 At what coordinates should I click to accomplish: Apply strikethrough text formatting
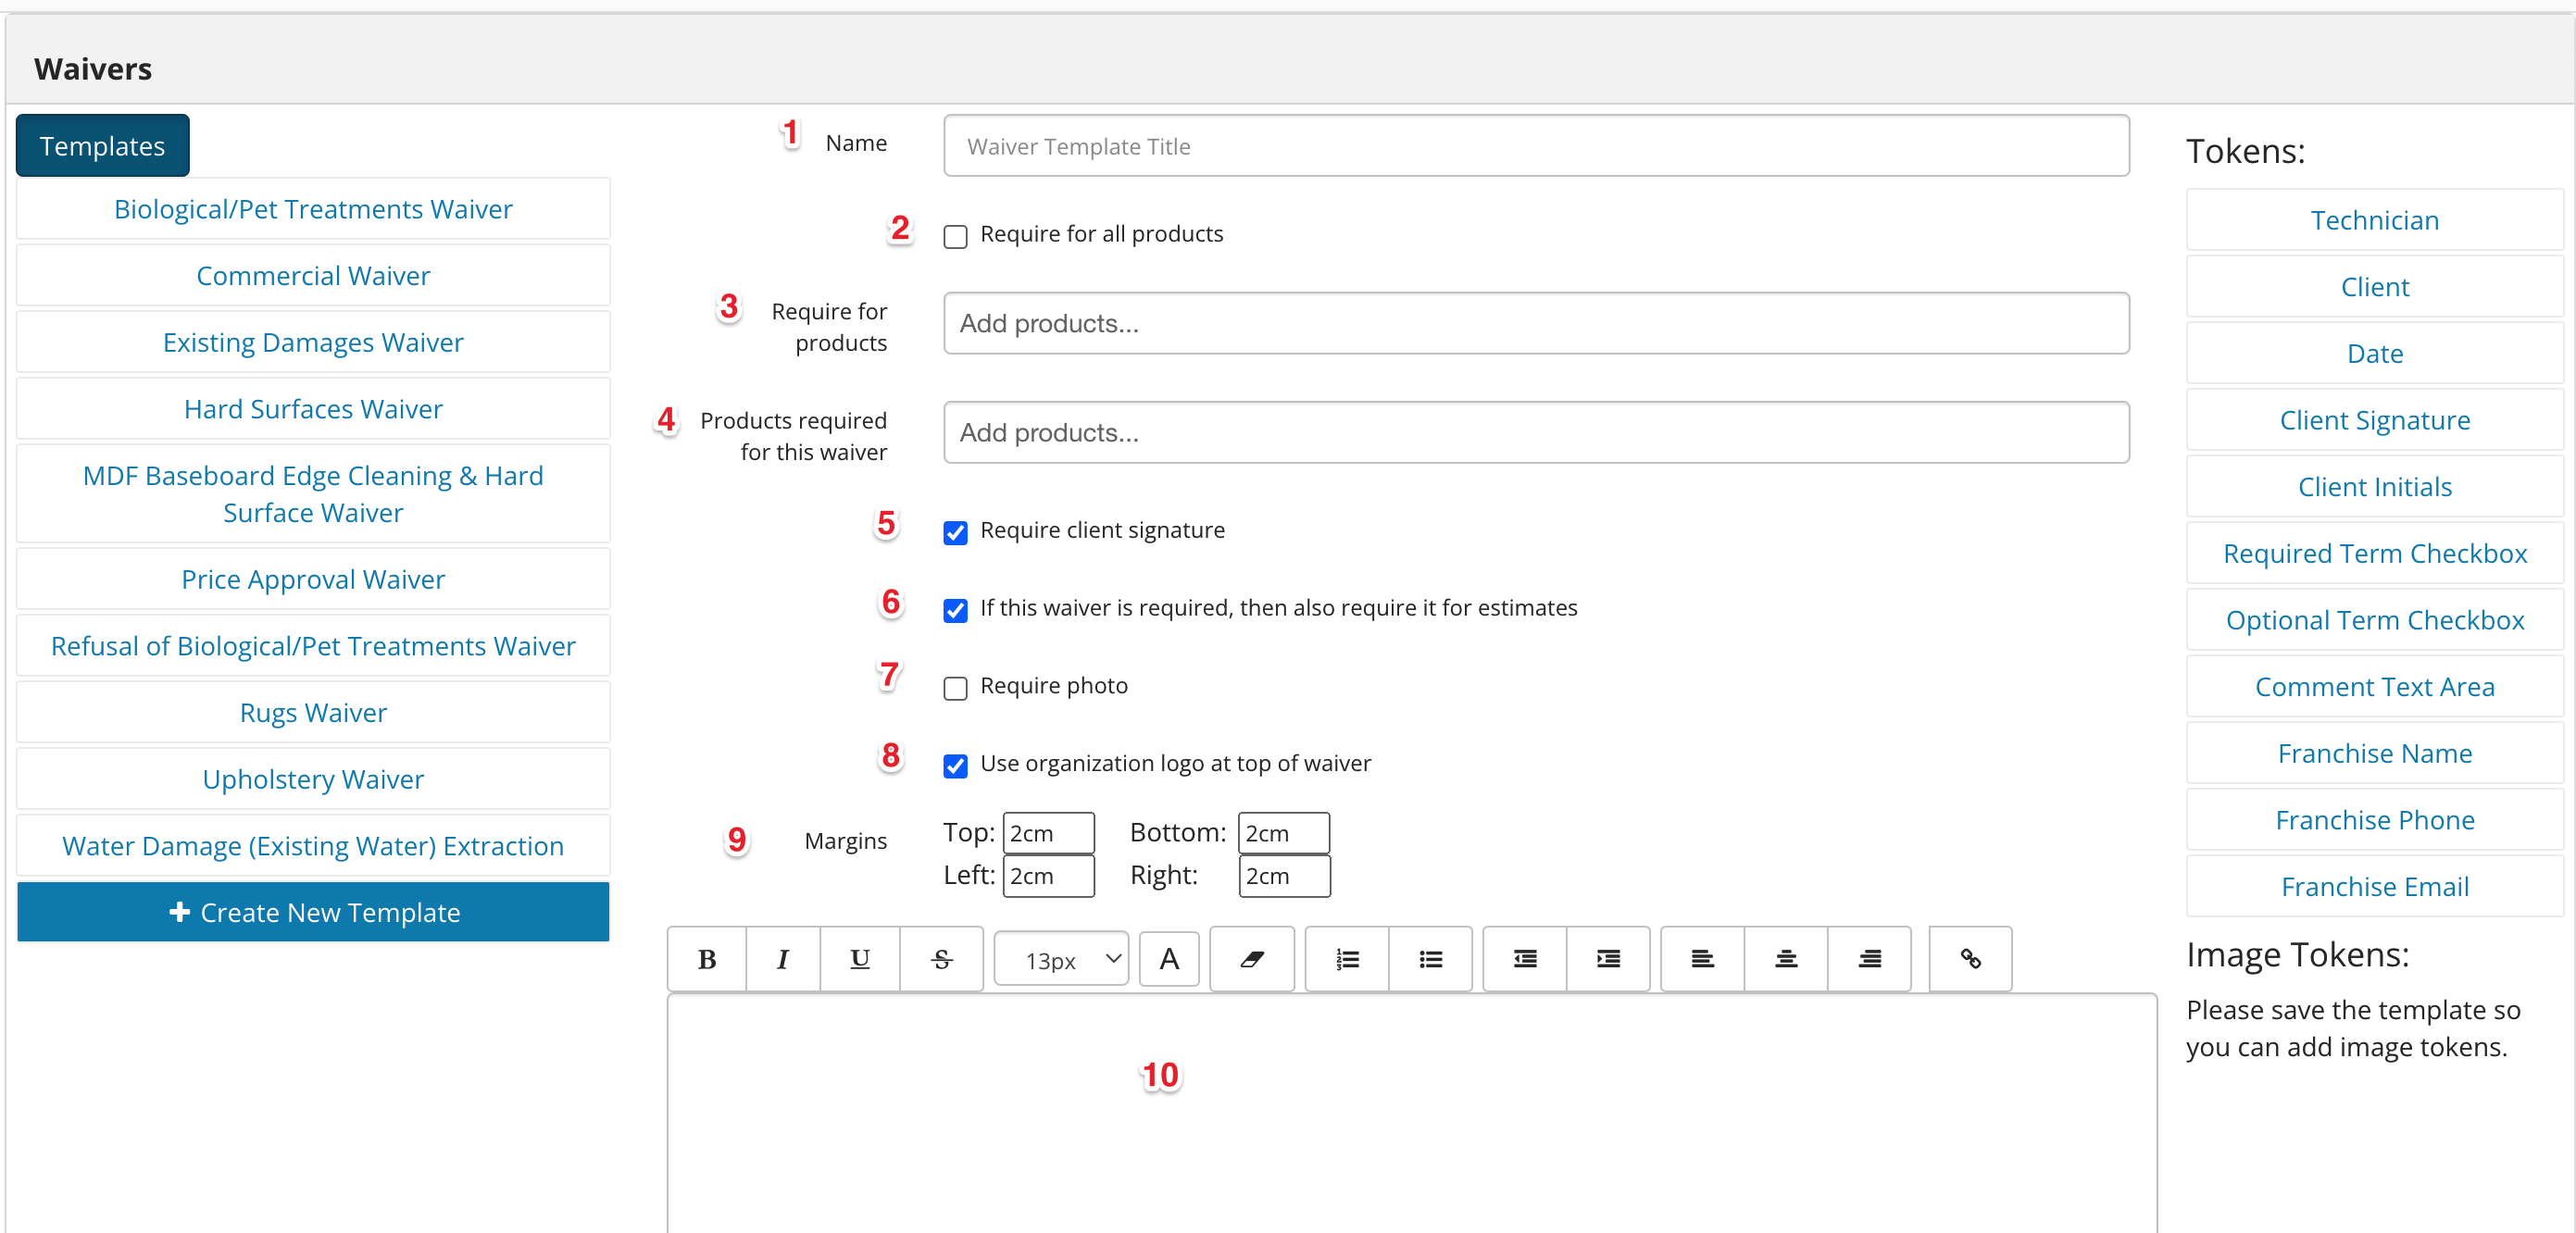tap(941, 959)
